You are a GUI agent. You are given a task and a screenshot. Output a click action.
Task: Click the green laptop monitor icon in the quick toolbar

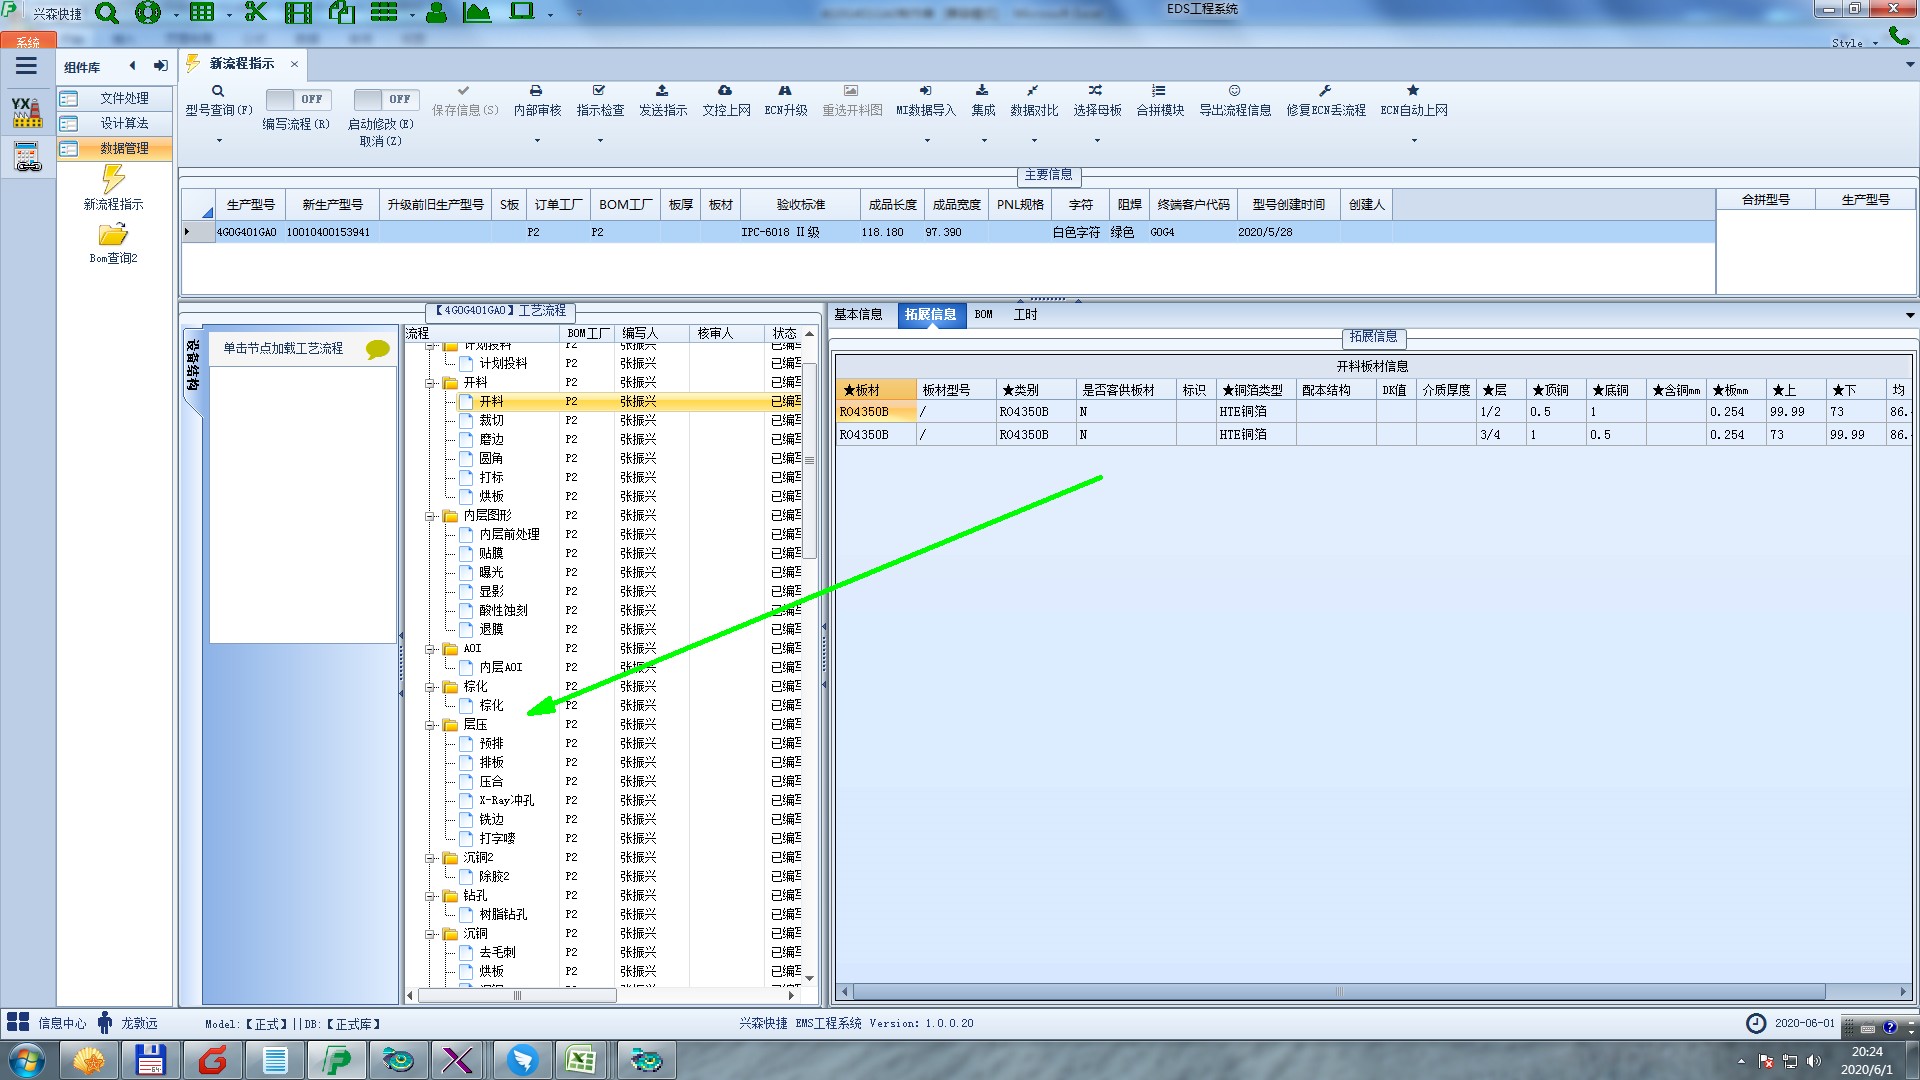click(522, 12)
